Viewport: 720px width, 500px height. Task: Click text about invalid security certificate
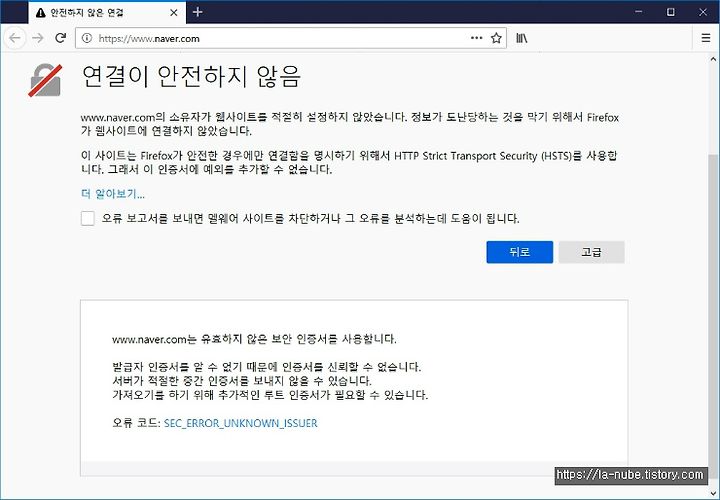254,339
